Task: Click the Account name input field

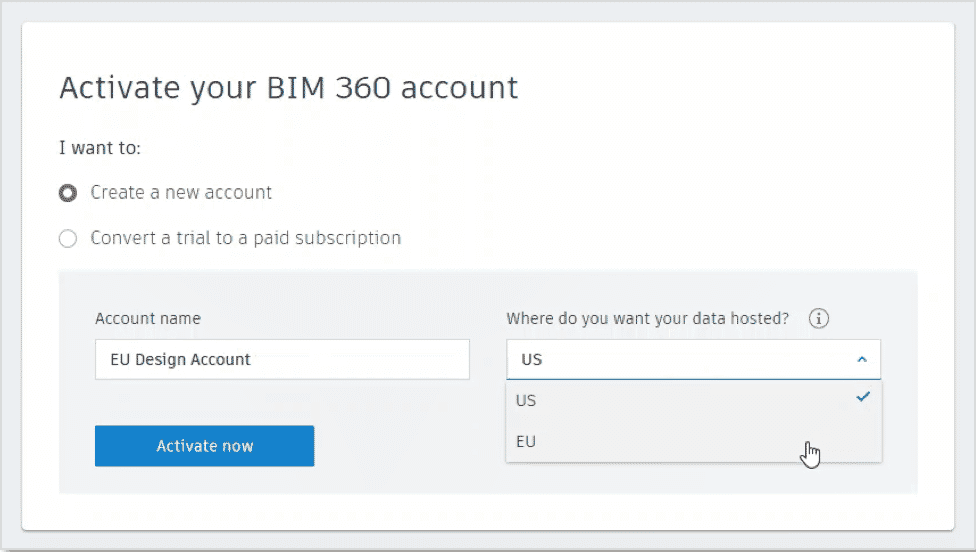Action: (282, 359)
